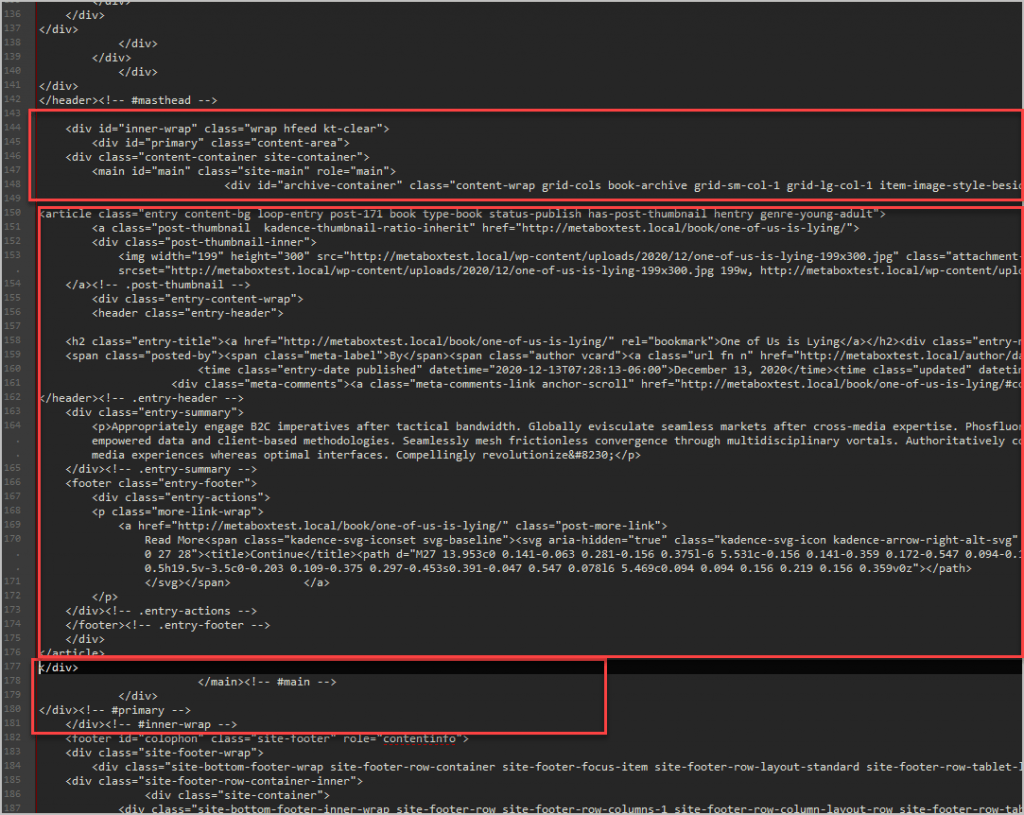
Task: Click the '</header><!-- #masthead -->' line
Action: coord(128,101)
